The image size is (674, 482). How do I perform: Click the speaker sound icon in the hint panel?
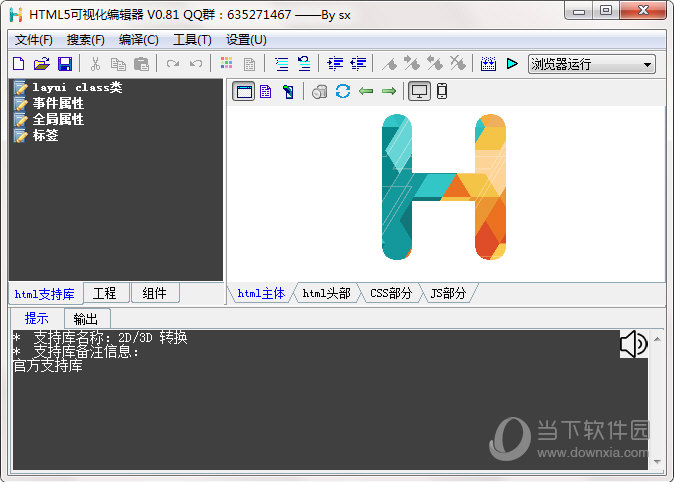(634, 344)
